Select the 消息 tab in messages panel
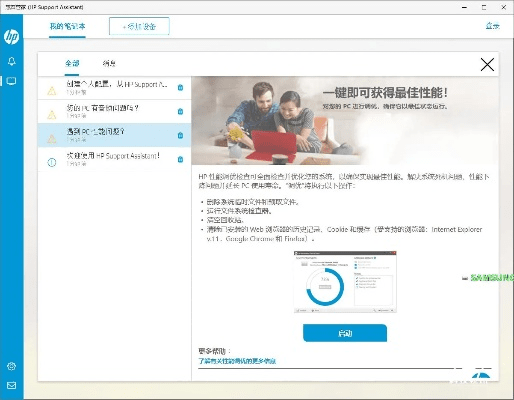 [109, 63]
